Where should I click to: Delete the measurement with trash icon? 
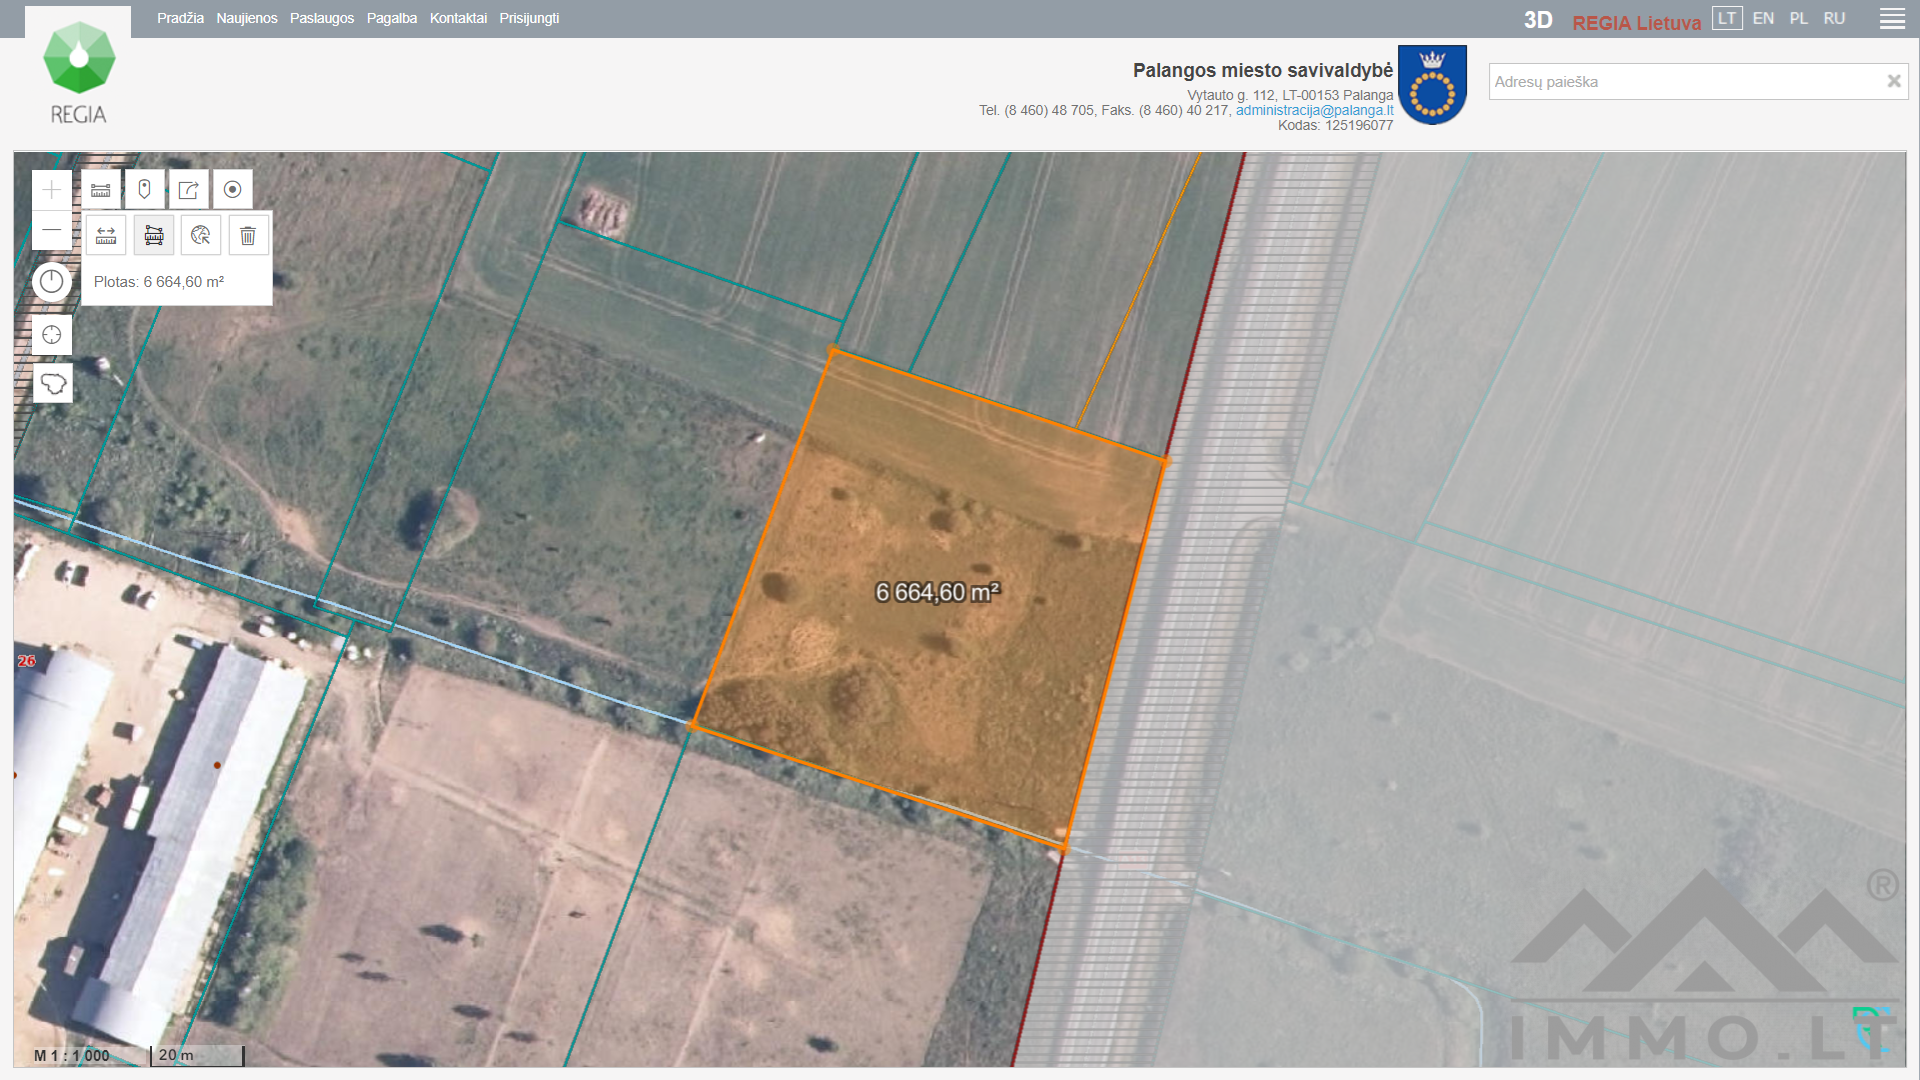tap(248, 235)
